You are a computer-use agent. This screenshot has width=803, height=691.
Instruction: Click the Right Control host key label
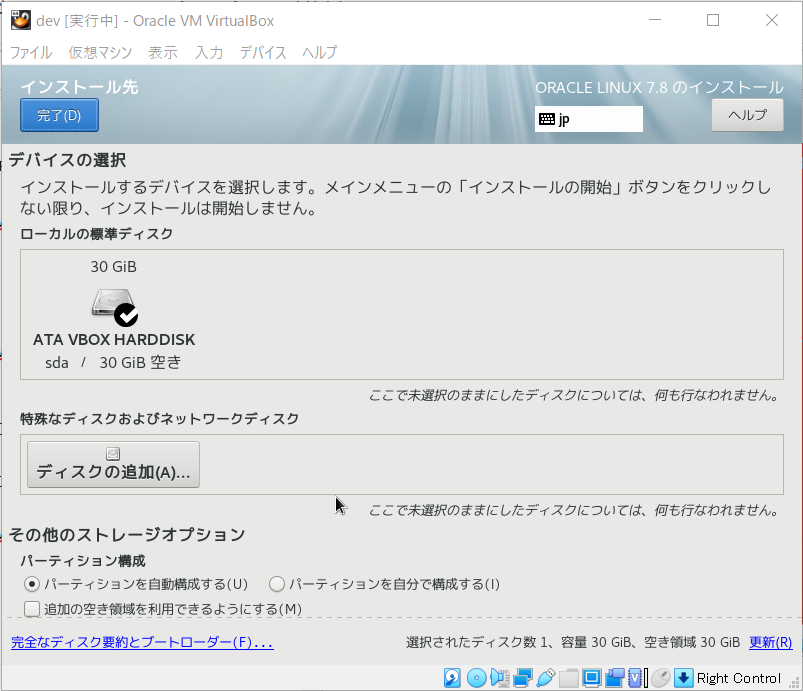pyautogui.click(x=738, y=678)
